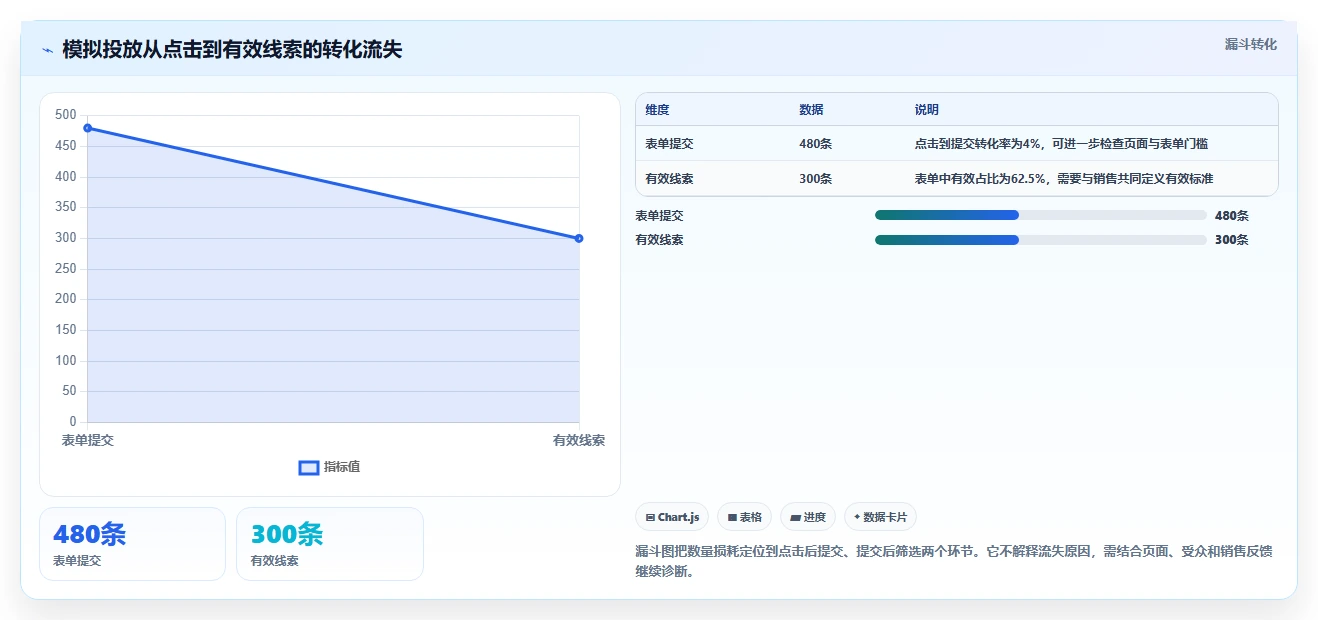Click the 300条 有效线索 stat card
Image resolution: width=1318 pixels, height=620 pixels.
tap(329, 544)
